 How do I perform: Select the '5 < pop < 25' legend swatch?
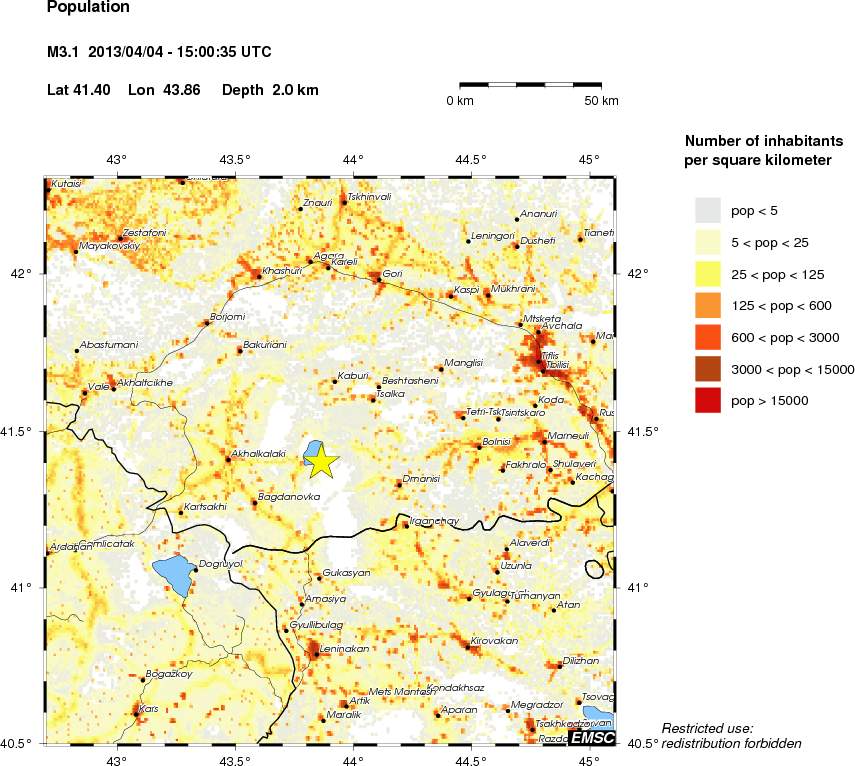click(x=708, y=242)
